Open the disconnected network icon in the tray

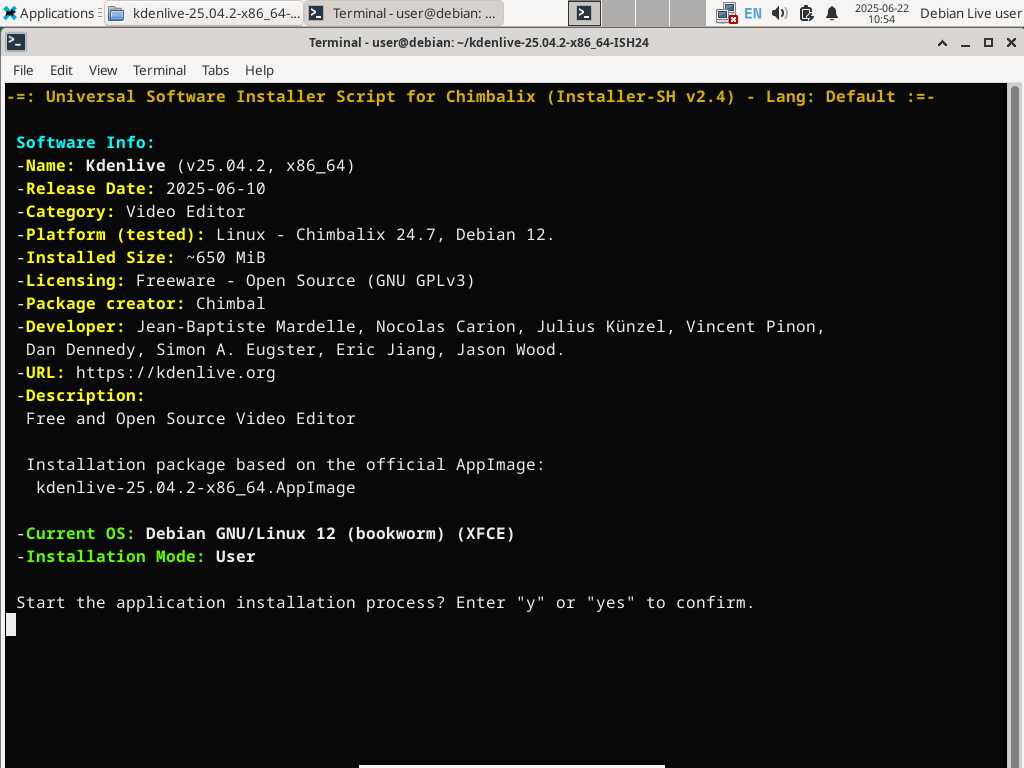coord(726,13)
